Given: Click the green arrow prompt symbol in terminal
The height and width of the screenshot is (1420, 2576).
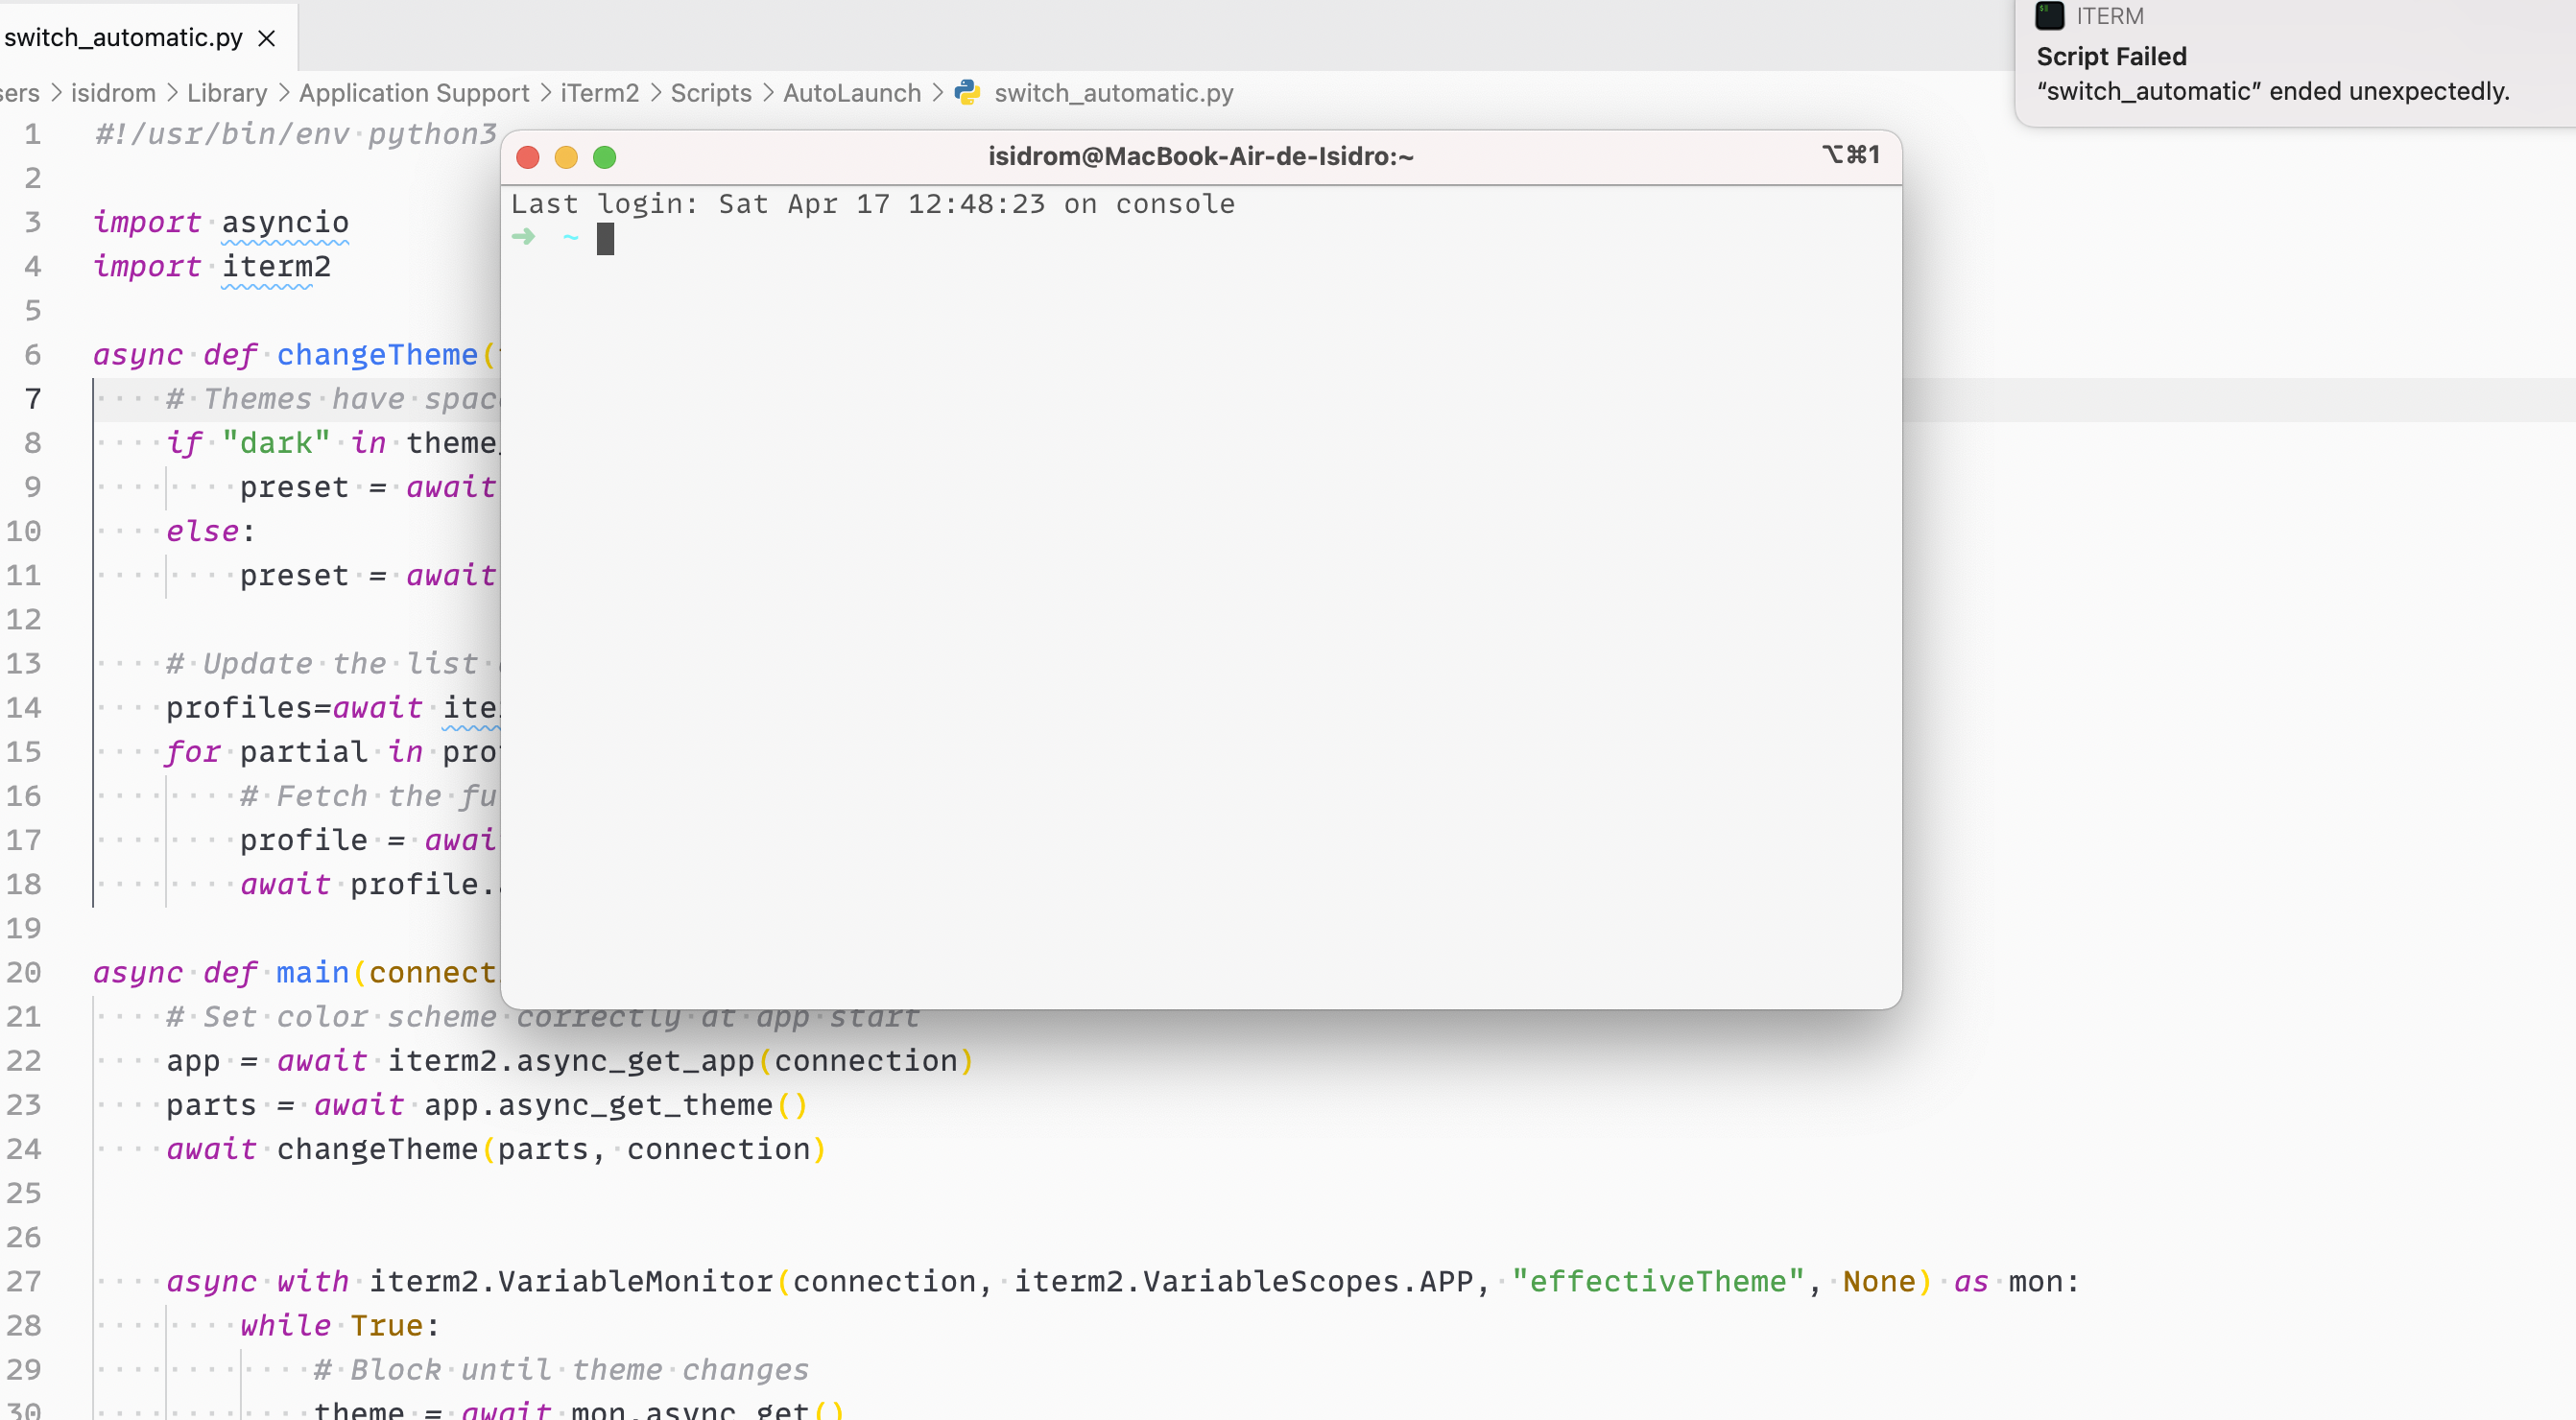Looking at the screenshot, I should coord(523,237).
